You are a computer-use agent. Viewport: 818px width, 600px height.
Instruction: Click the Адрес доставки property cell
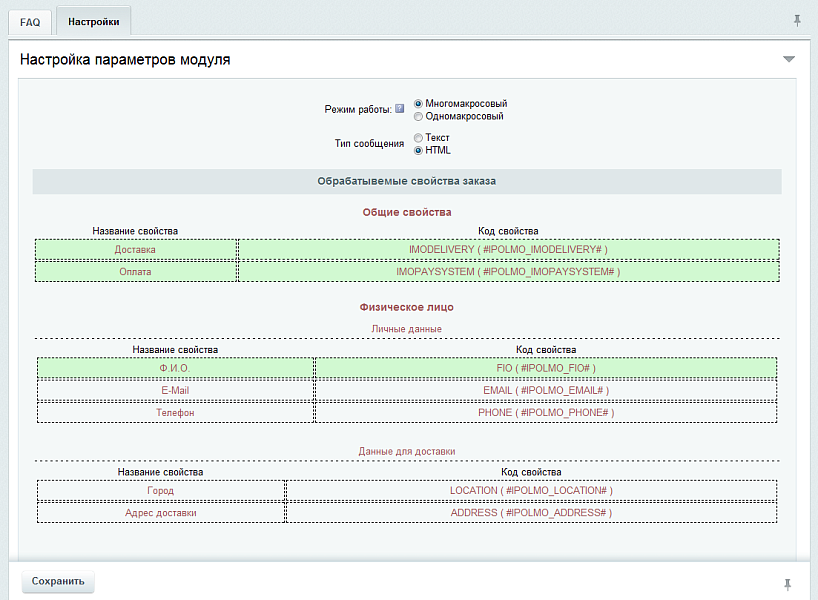coord(161,512)
